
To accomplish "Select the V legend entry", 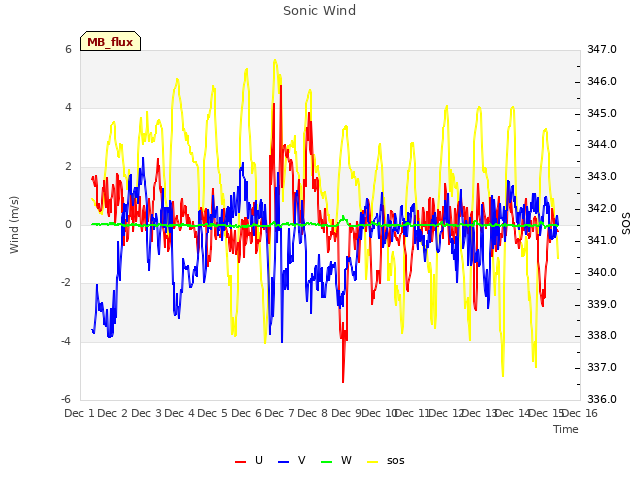I will click(291, 460).
